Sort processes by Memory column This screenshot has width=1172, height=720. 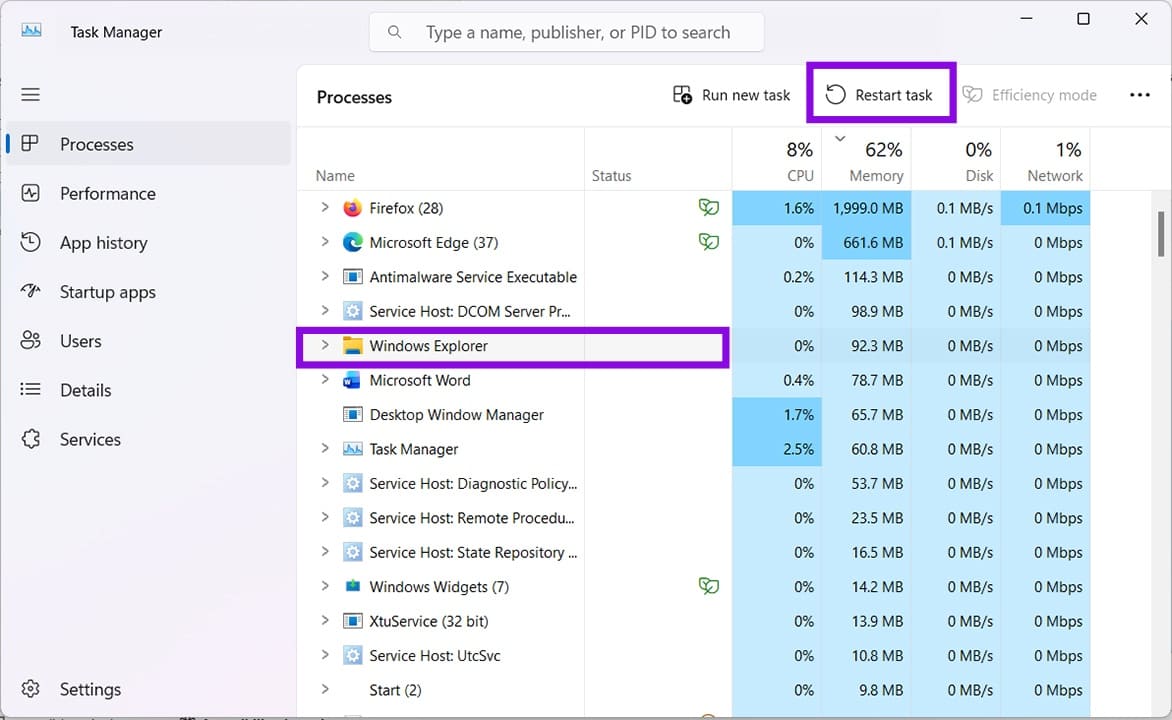[x=867, y=160]
